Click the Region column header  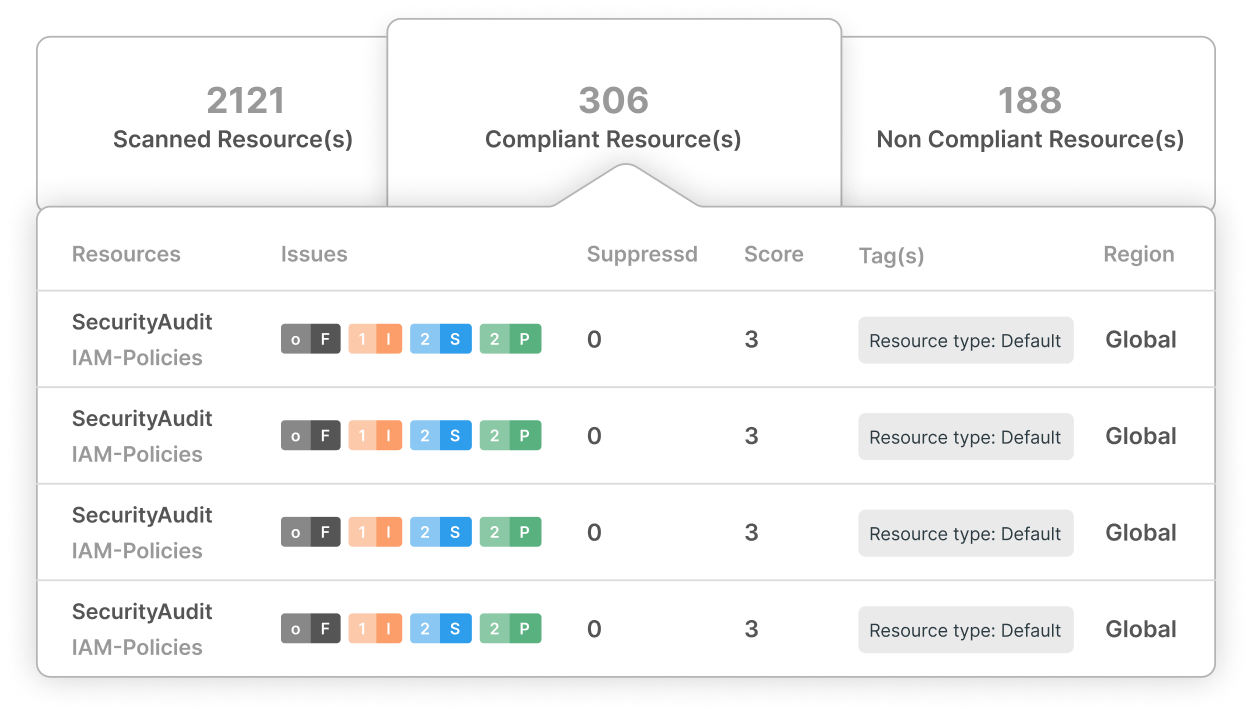click(x=1138, y=254)
